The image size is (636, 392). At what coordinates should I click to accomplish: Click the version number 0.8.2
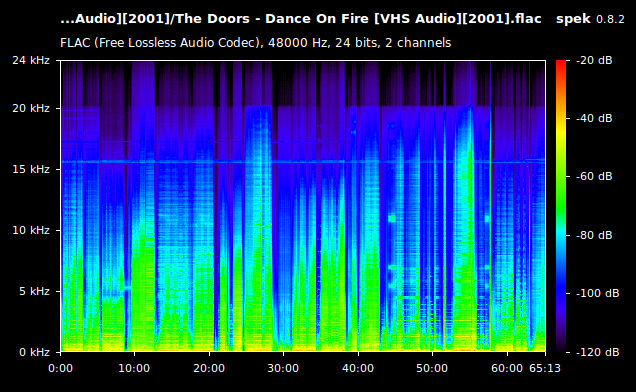(x=610, y=19)
